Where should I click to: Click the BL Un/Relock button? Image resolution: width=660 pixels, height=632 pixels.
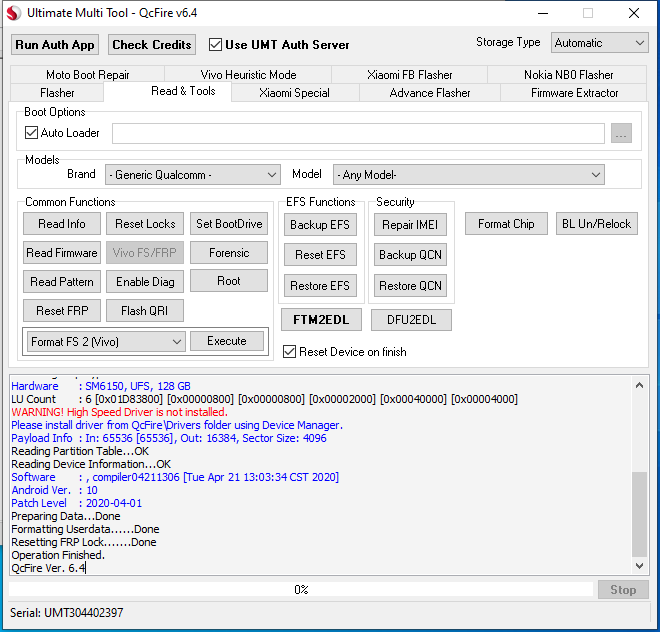click(596, 224)
